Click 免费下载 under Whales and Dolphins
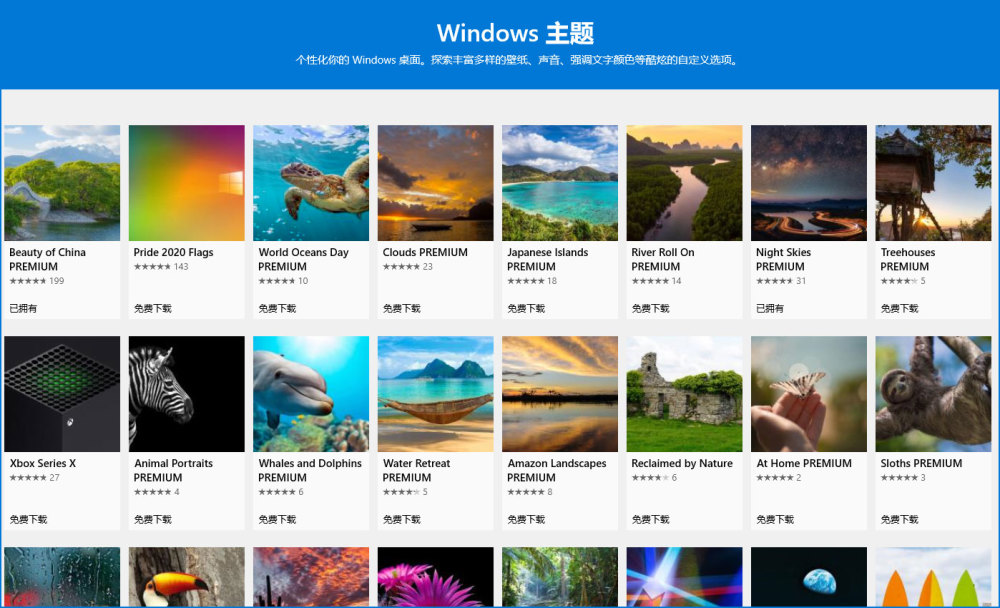1000x608 pixels. [277, 519]
